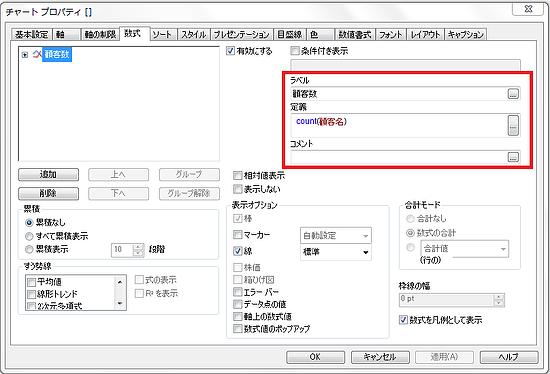Open the 標準 line style dropdown

click(336, 252)
